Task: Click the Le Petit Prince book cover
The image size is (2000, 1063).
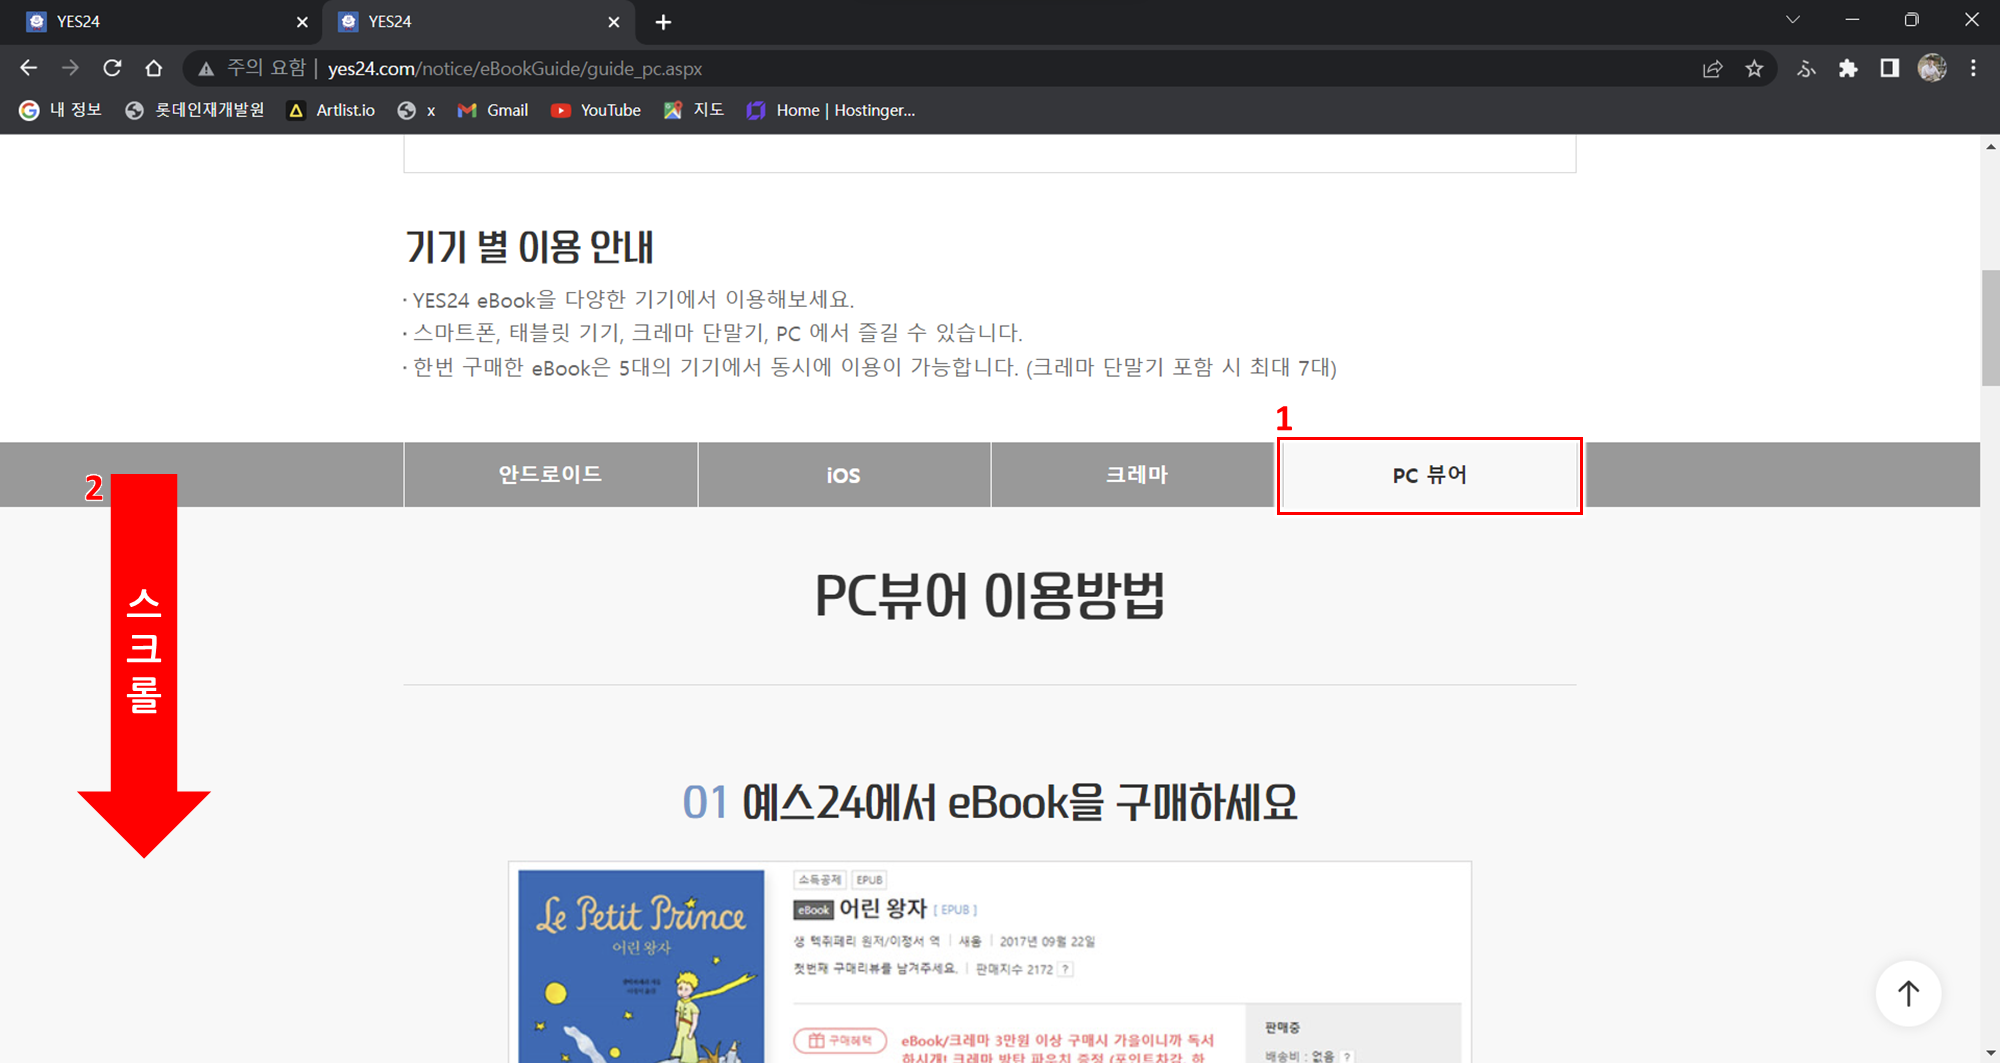Action: pos(641,966)
